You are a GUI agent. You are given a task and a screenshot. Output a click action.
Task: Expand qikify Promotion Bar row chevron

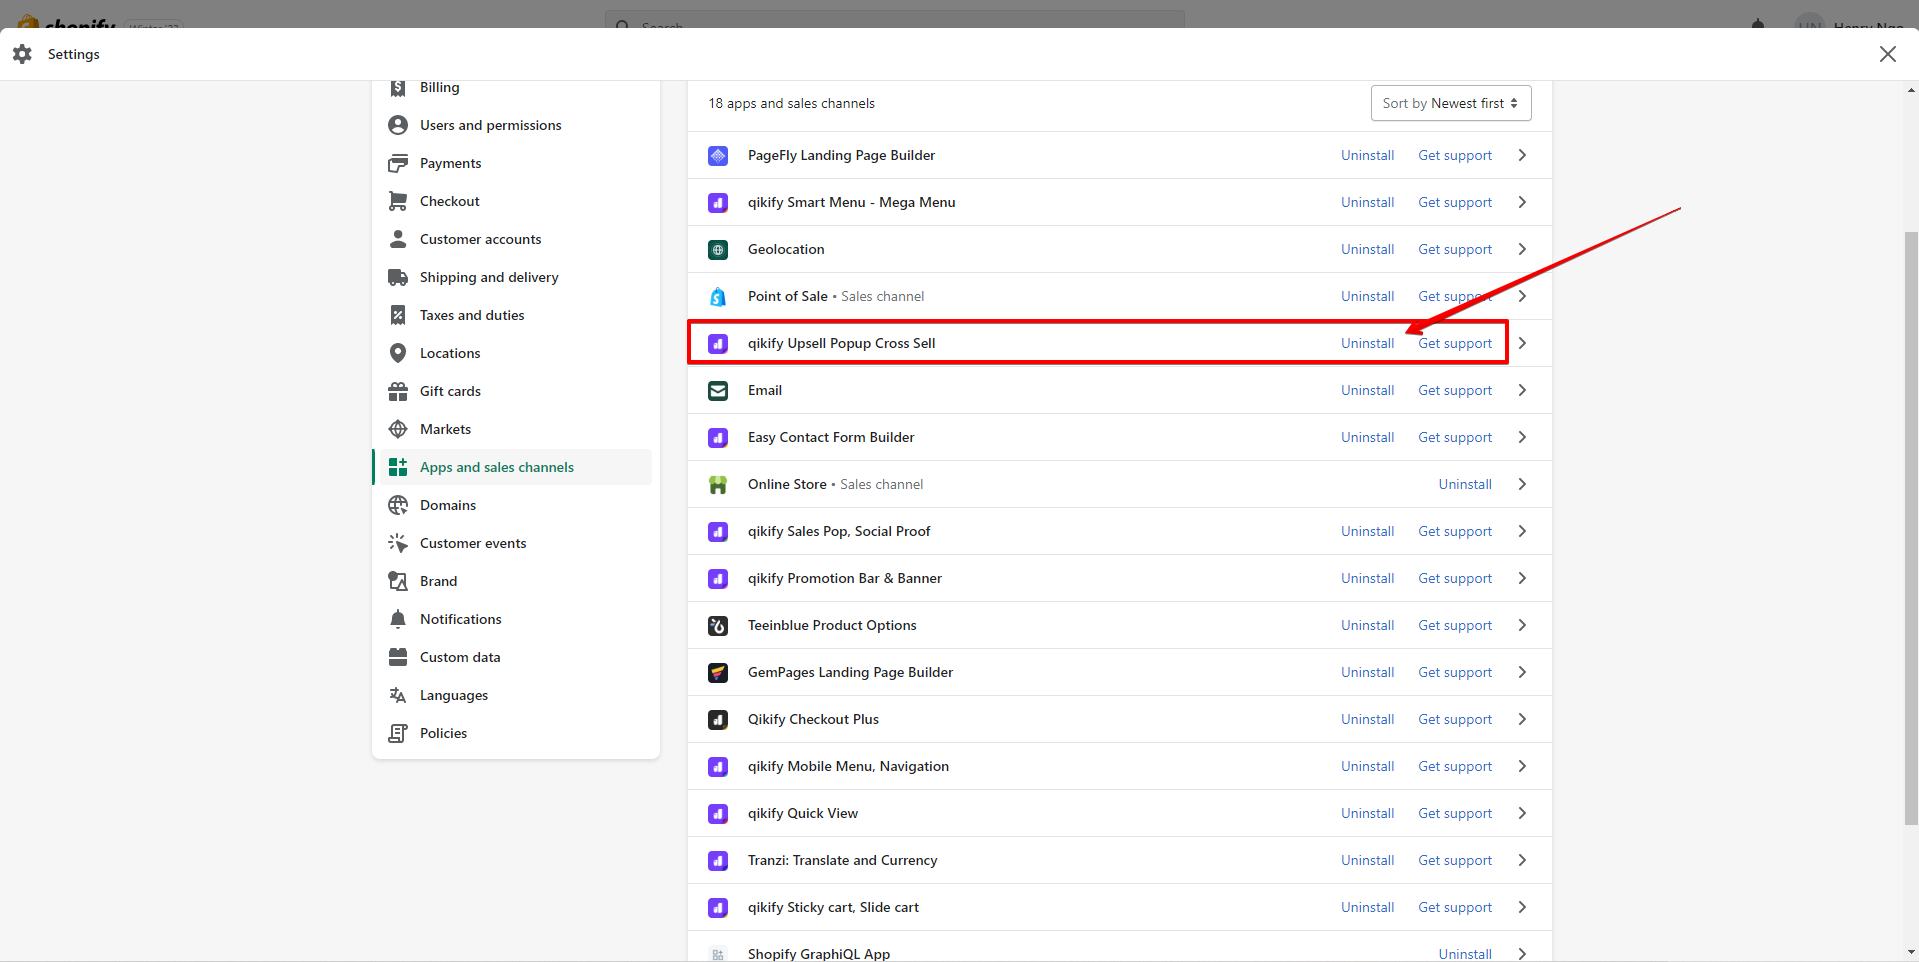(x=1522, y=578)
